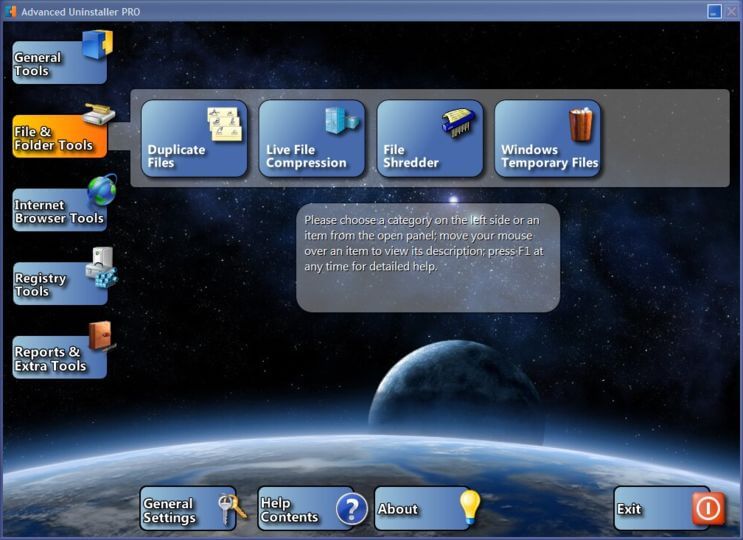
Task: Open the Internet Browser Tools category
Action: (60, 210)
